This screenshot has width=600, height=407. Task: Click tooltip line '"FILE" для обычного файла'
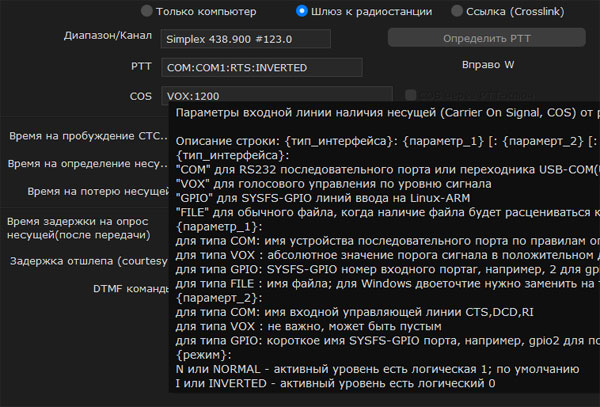tap(387, 212)
